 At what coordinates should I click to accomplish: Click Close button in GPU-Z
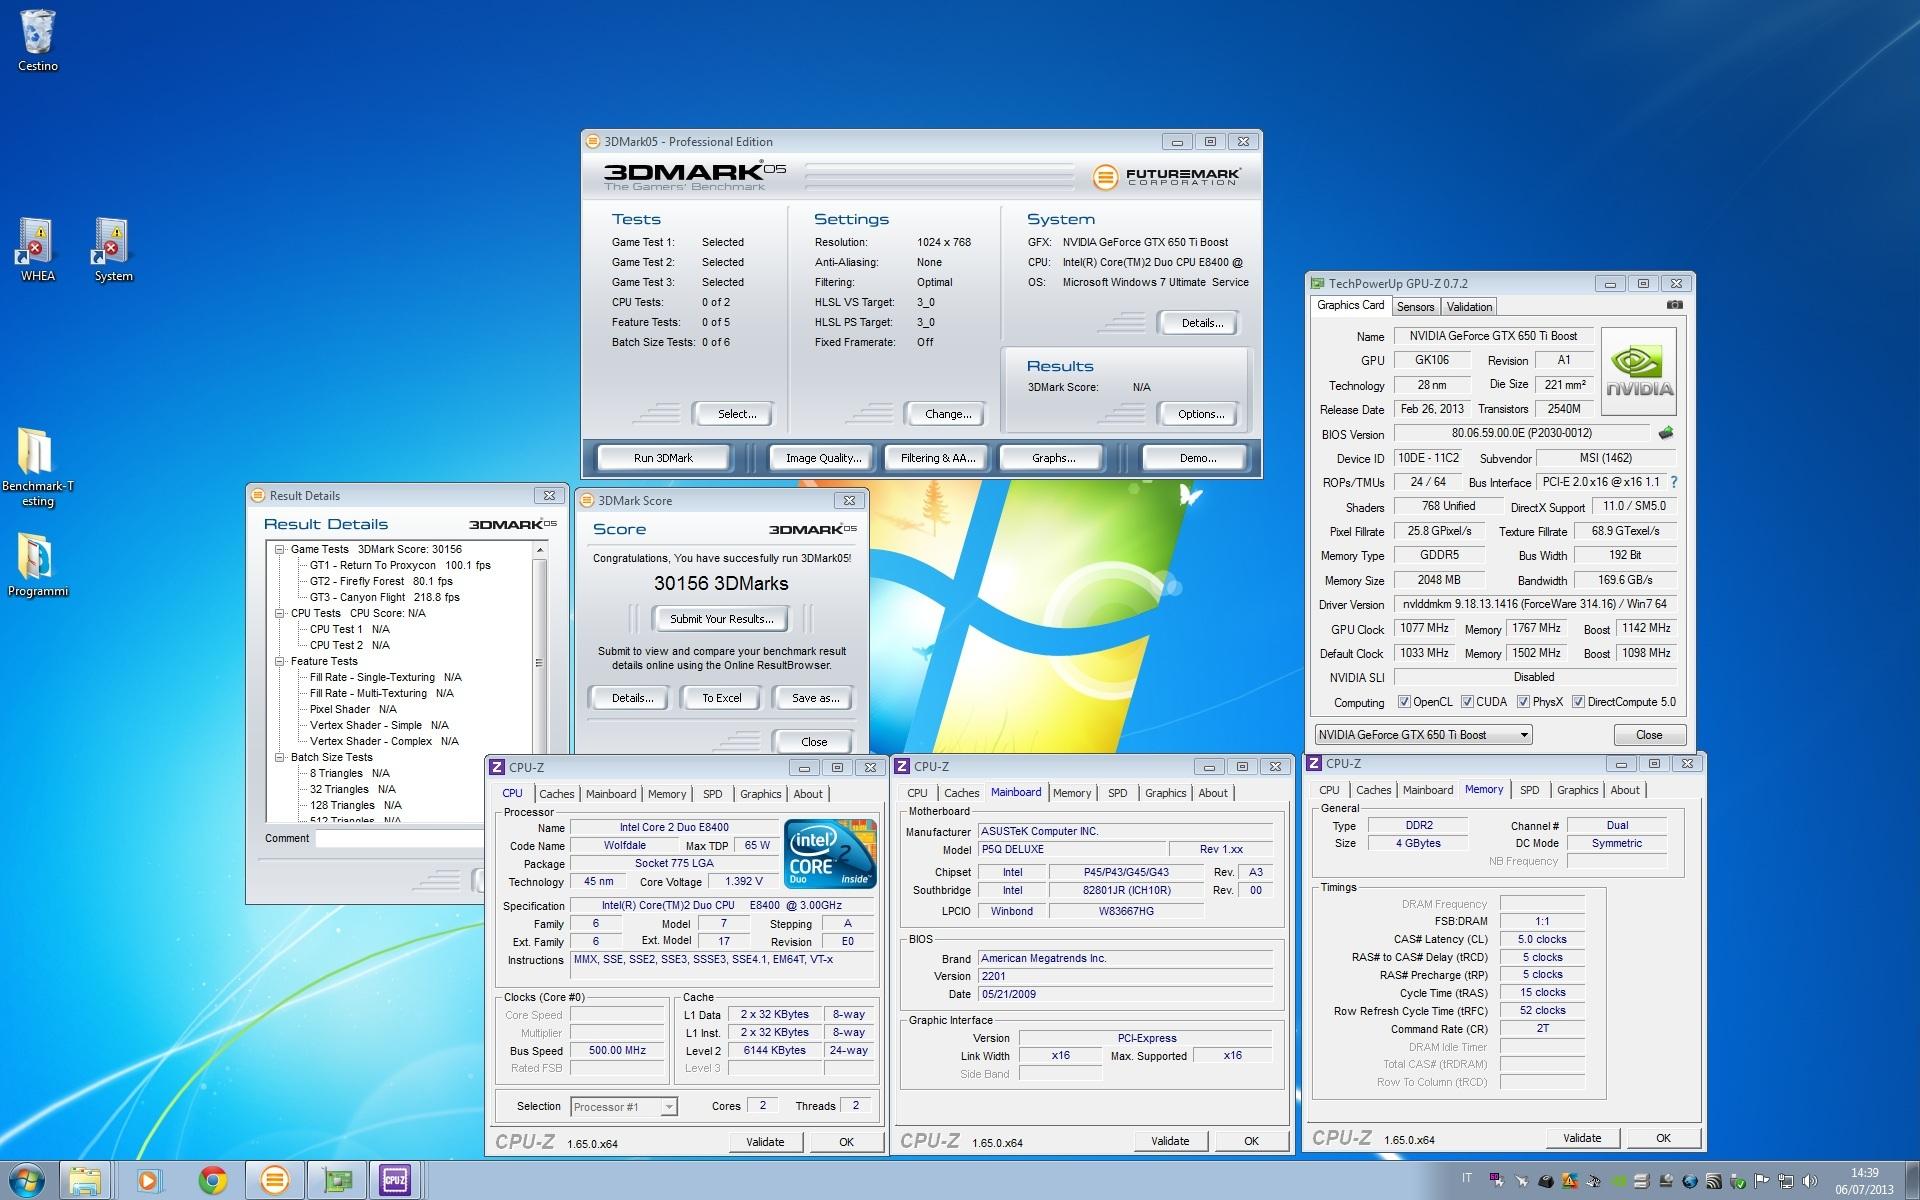(x=1649, y=735)
